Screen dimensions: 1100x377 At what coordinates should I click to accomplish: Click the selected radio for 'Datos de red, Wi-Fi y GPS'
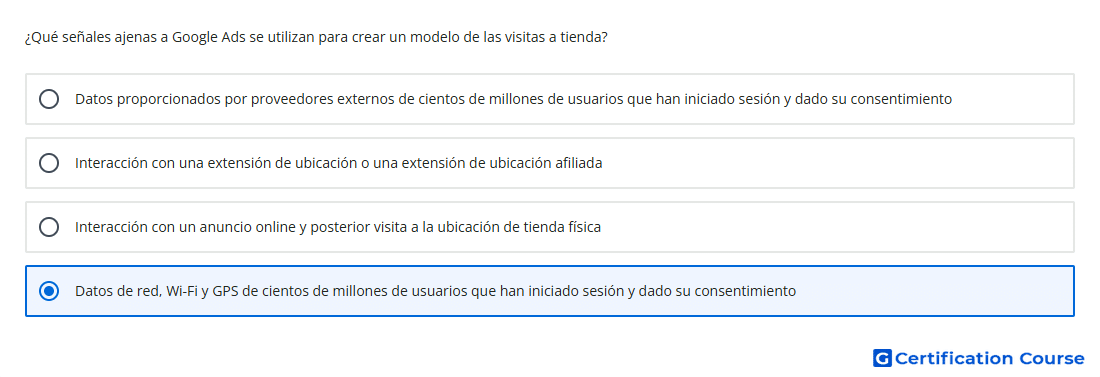tap(49, 291)
